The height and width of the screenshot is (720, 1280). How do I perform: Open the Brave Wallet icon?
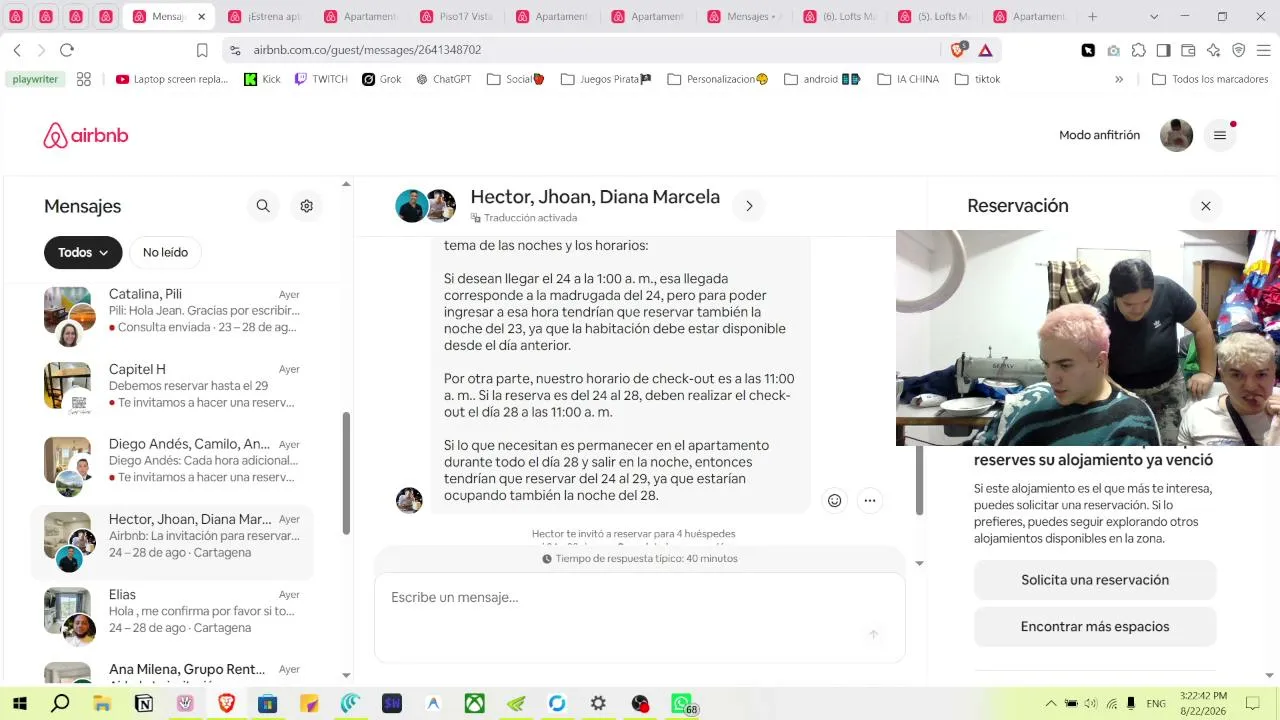point(1188,50)
